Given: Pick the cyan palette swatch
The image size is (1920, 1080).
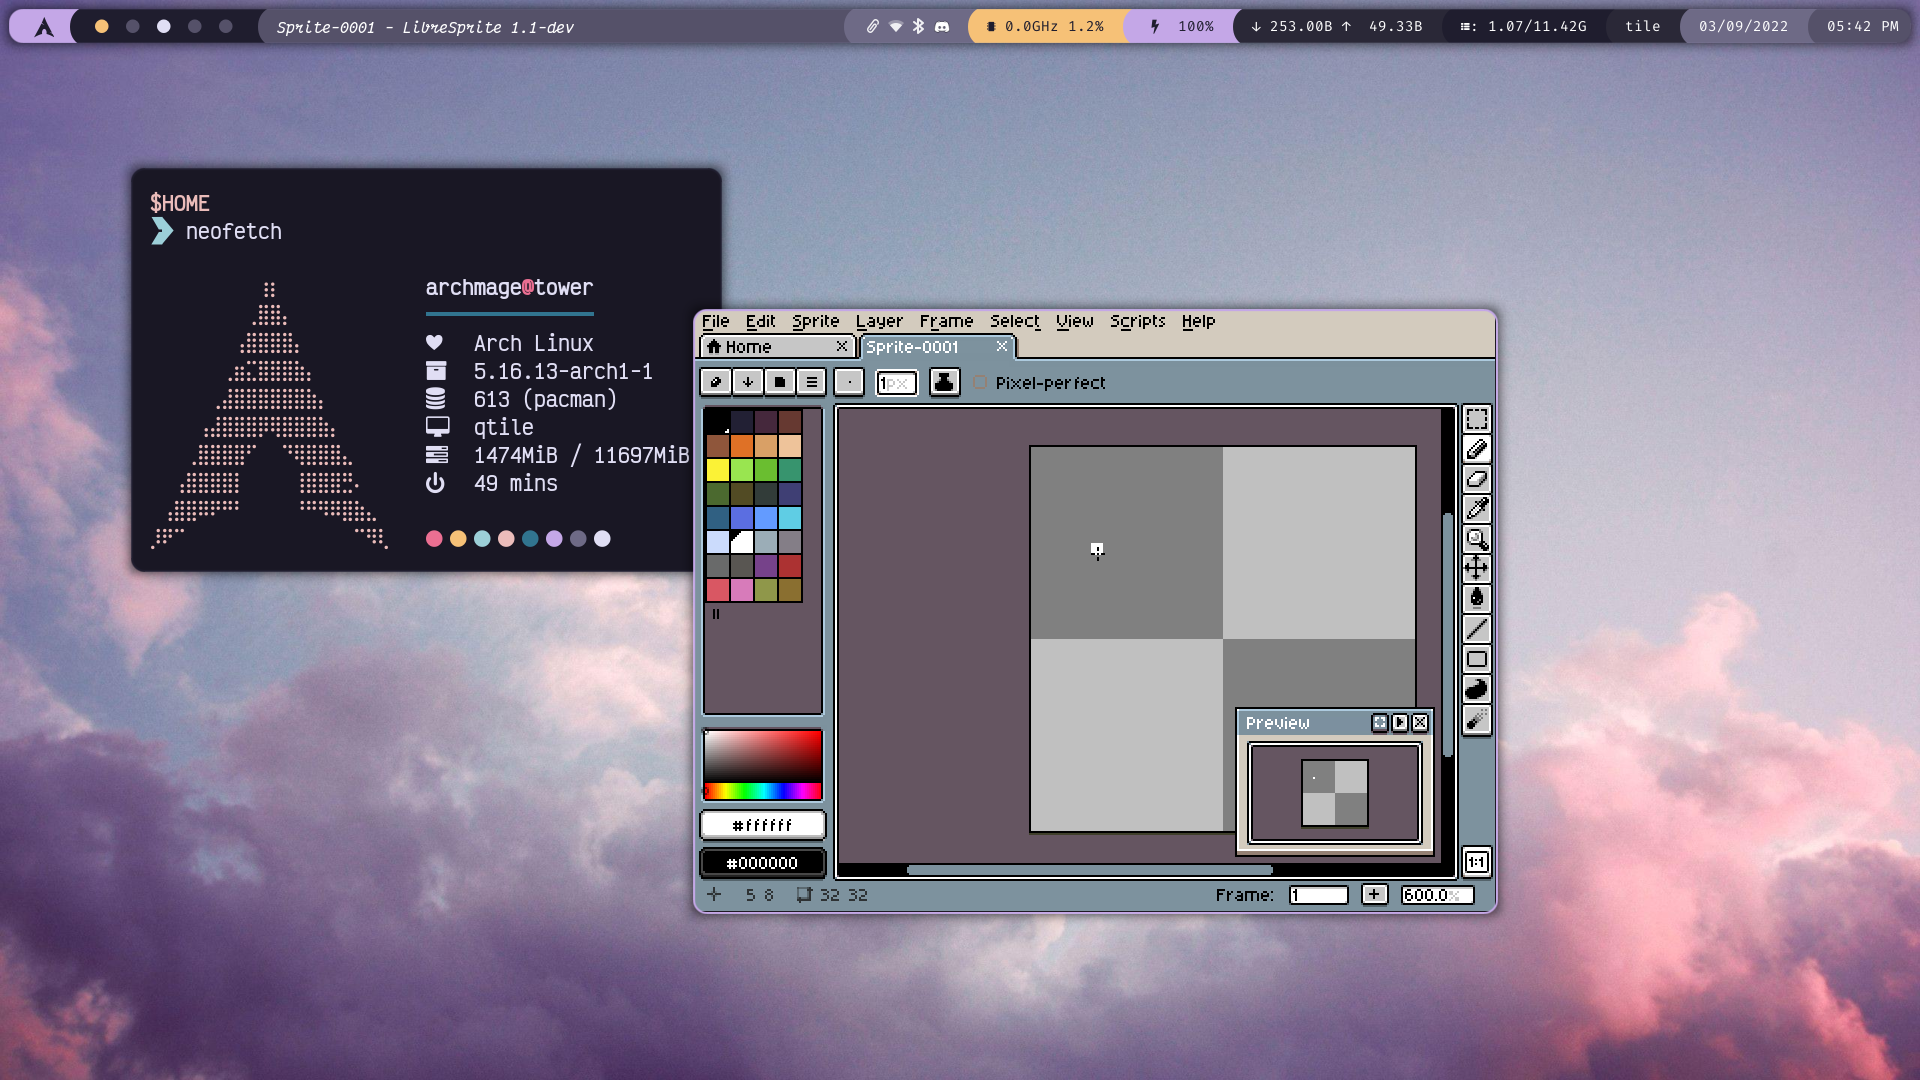Looking at the screenshot, I should coord(790,518).
